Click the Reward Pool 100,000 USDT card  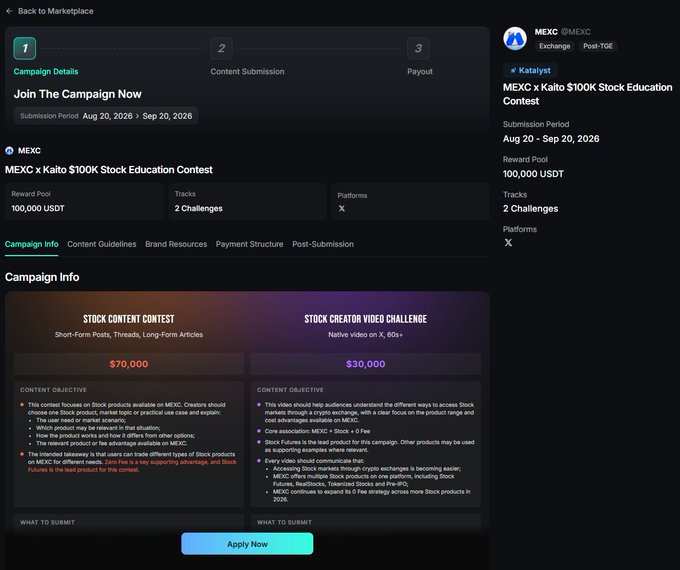point(84,202)
